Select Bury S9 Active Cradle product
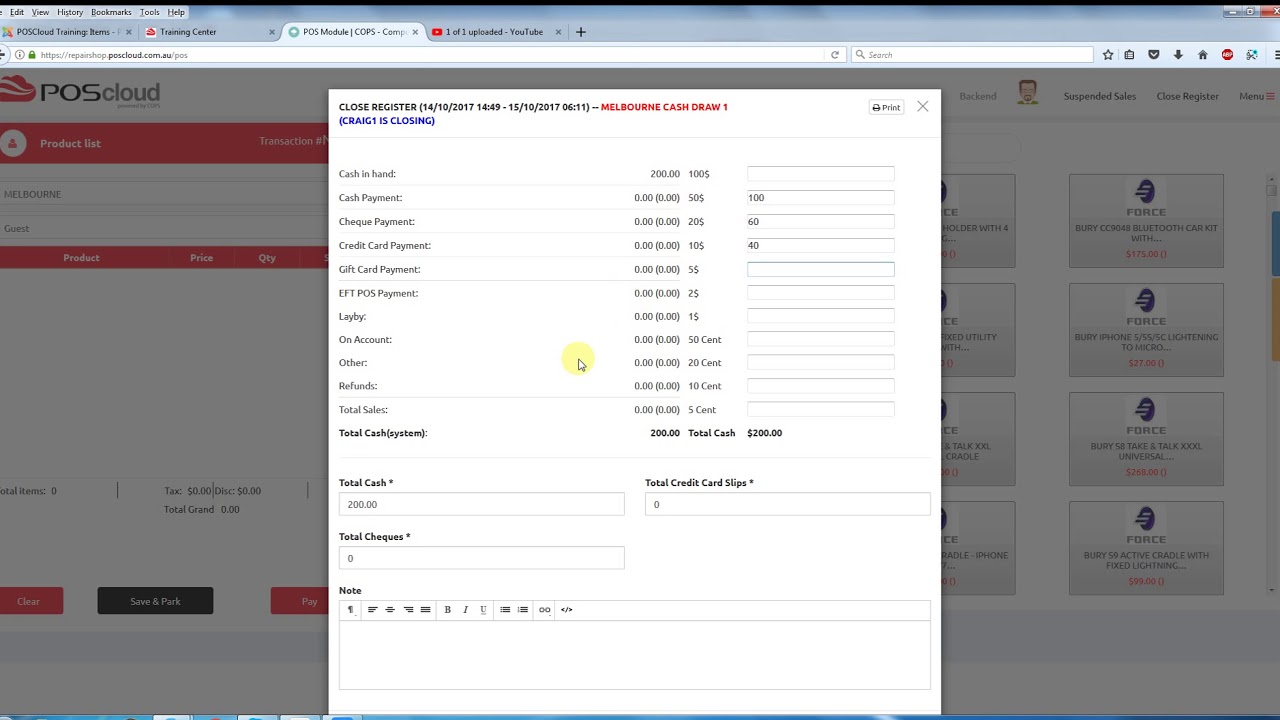The image size is (1280, 720). tap(1146, 548)
